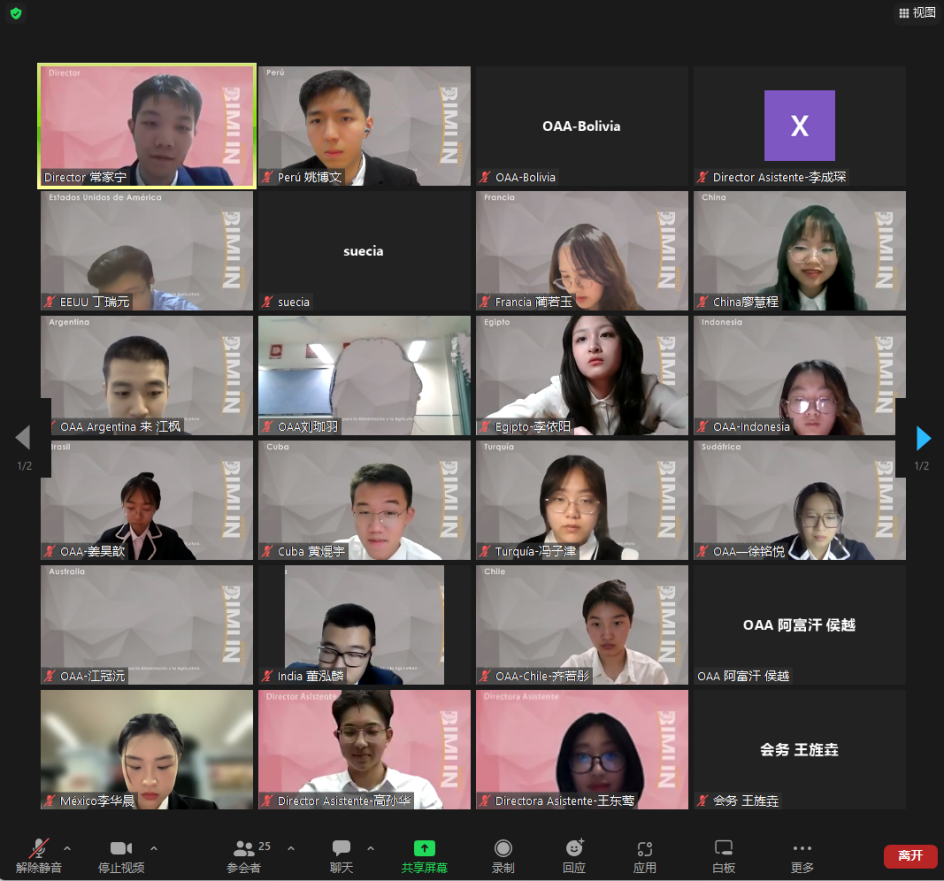Click the green Share Screen icon
944x881 pixels.
(424, 849)
